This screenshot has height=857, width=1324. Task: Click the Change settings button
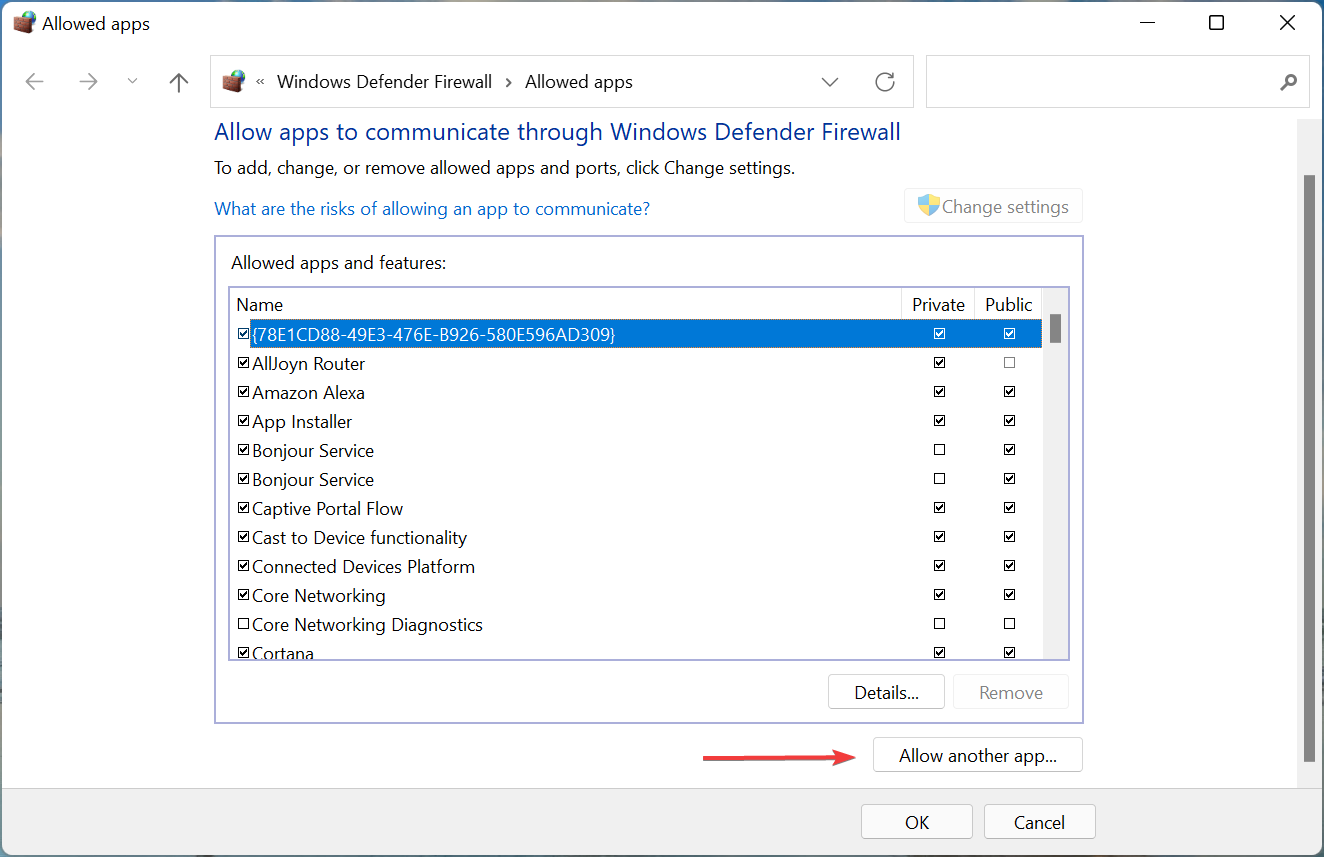coord(993,206)
